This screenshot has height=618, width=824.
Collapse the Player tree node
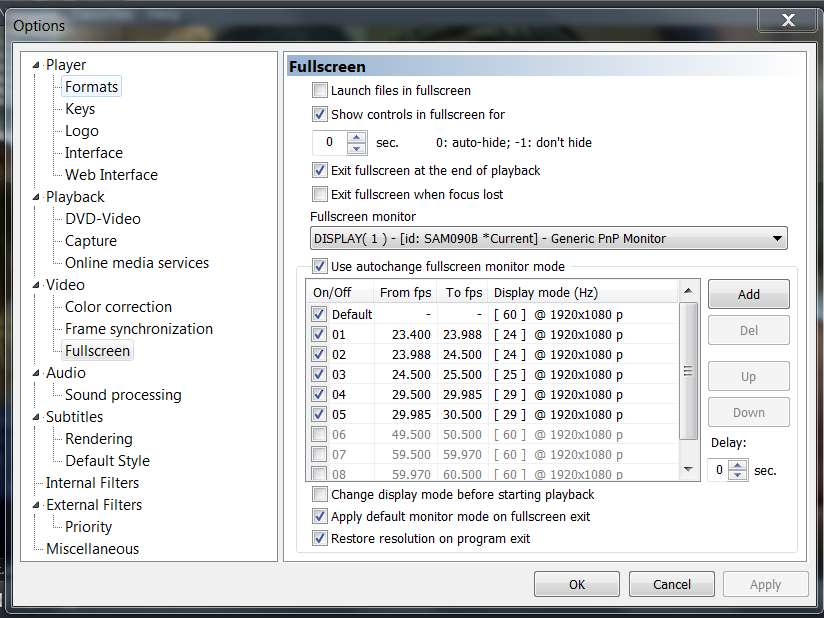(x=36, y=65)
